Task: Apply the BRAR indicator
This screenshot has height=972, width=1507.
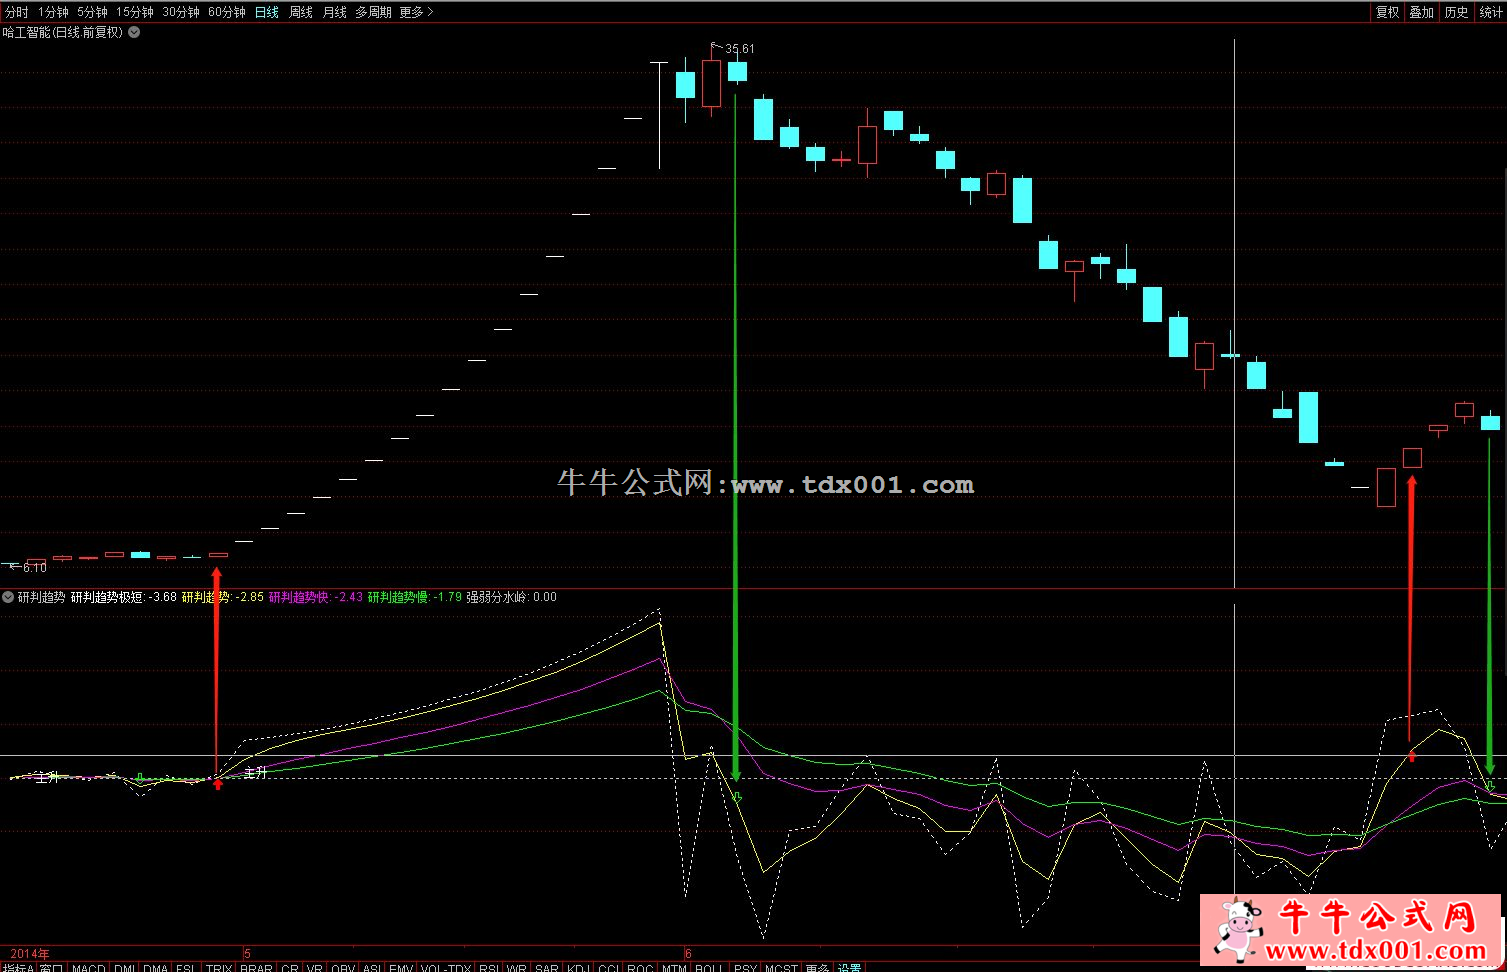Action: 256,967
